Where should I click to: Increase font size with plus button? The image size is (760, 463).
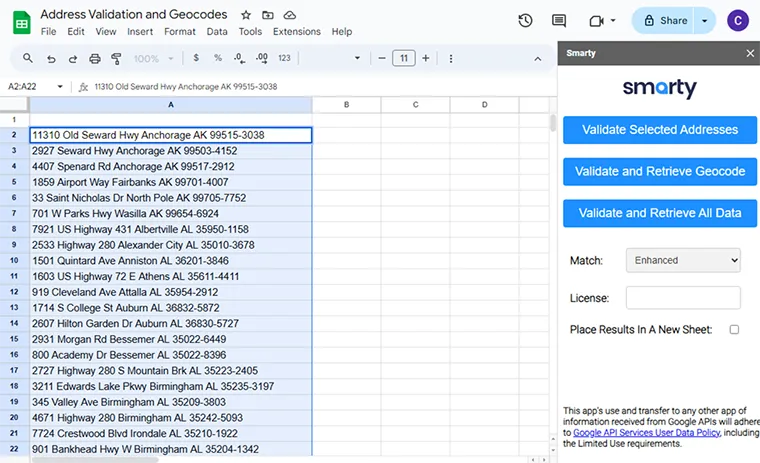pos(426,58)
